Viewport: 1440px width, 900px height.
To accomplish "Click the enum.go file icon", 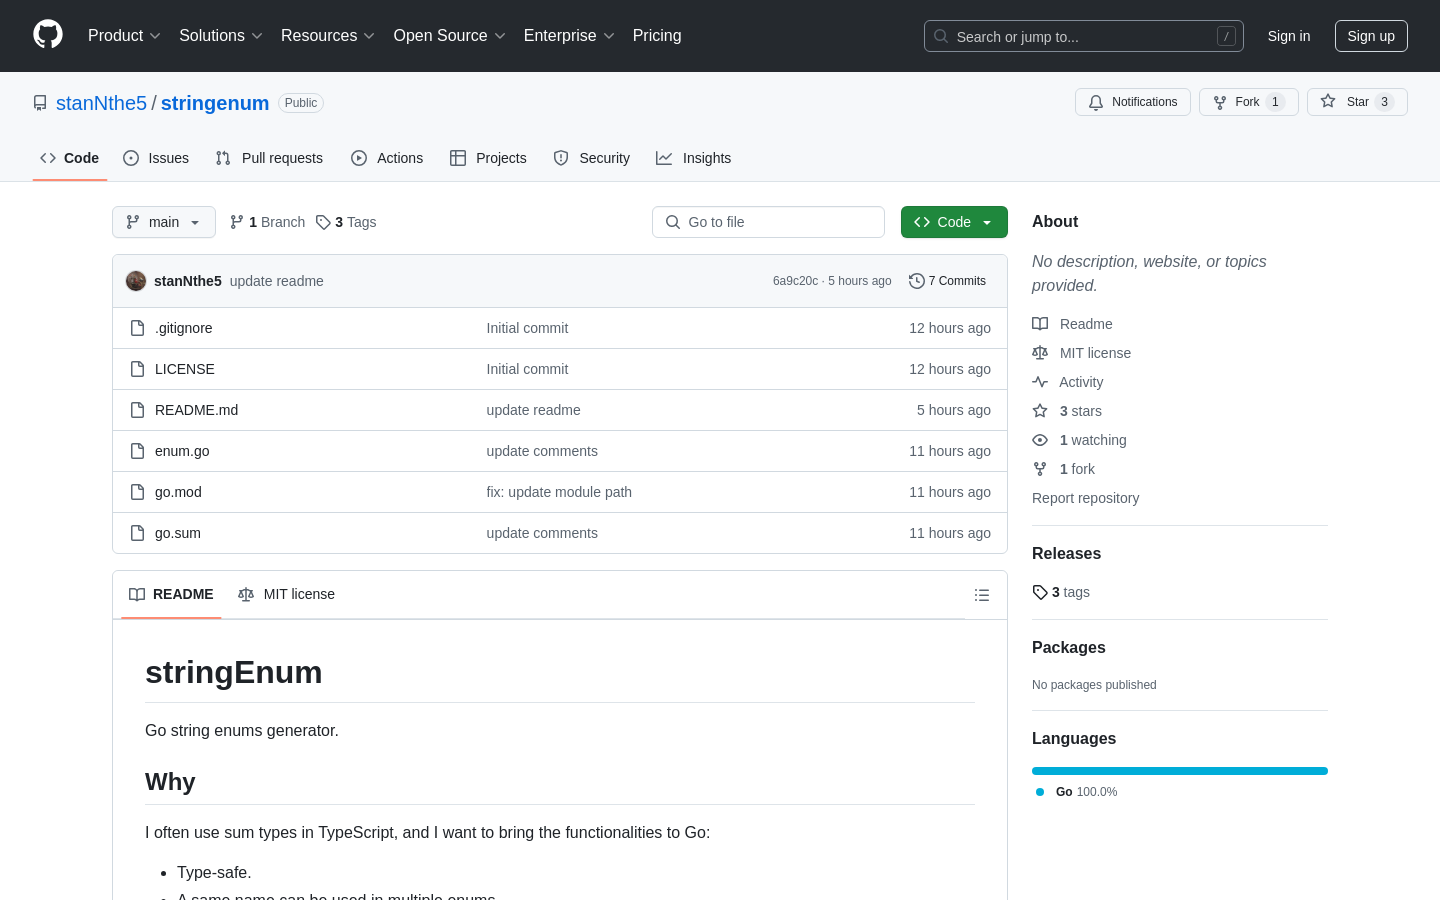I will [137, 451].
